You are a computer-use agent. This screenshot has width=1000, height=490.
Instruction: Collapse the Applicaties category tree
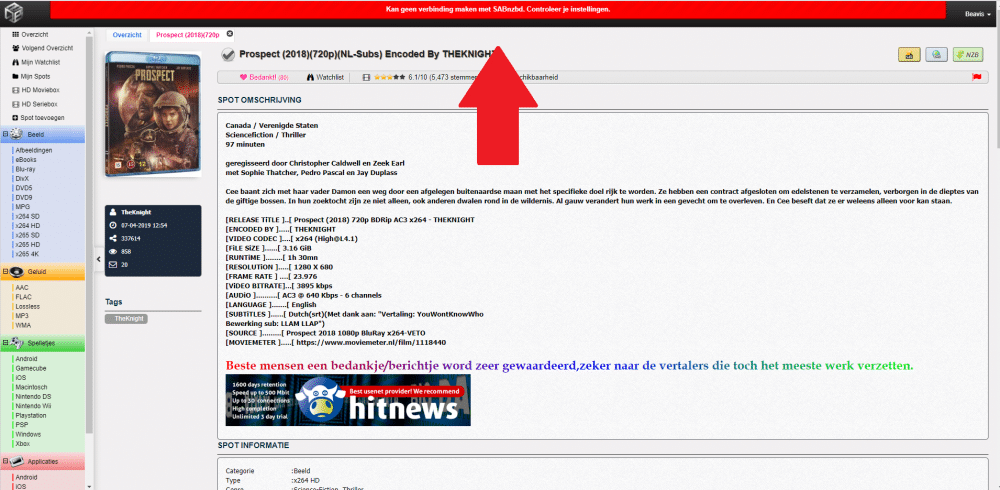click(5, 461)
